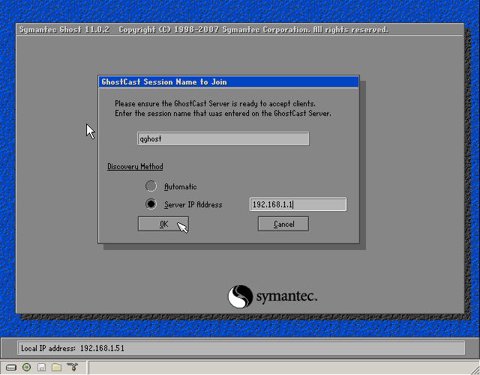Image resolution: width=480 pixels, height=375 pixels.
Task: Click the floppy disk status icon
Action: click(42, 367)
